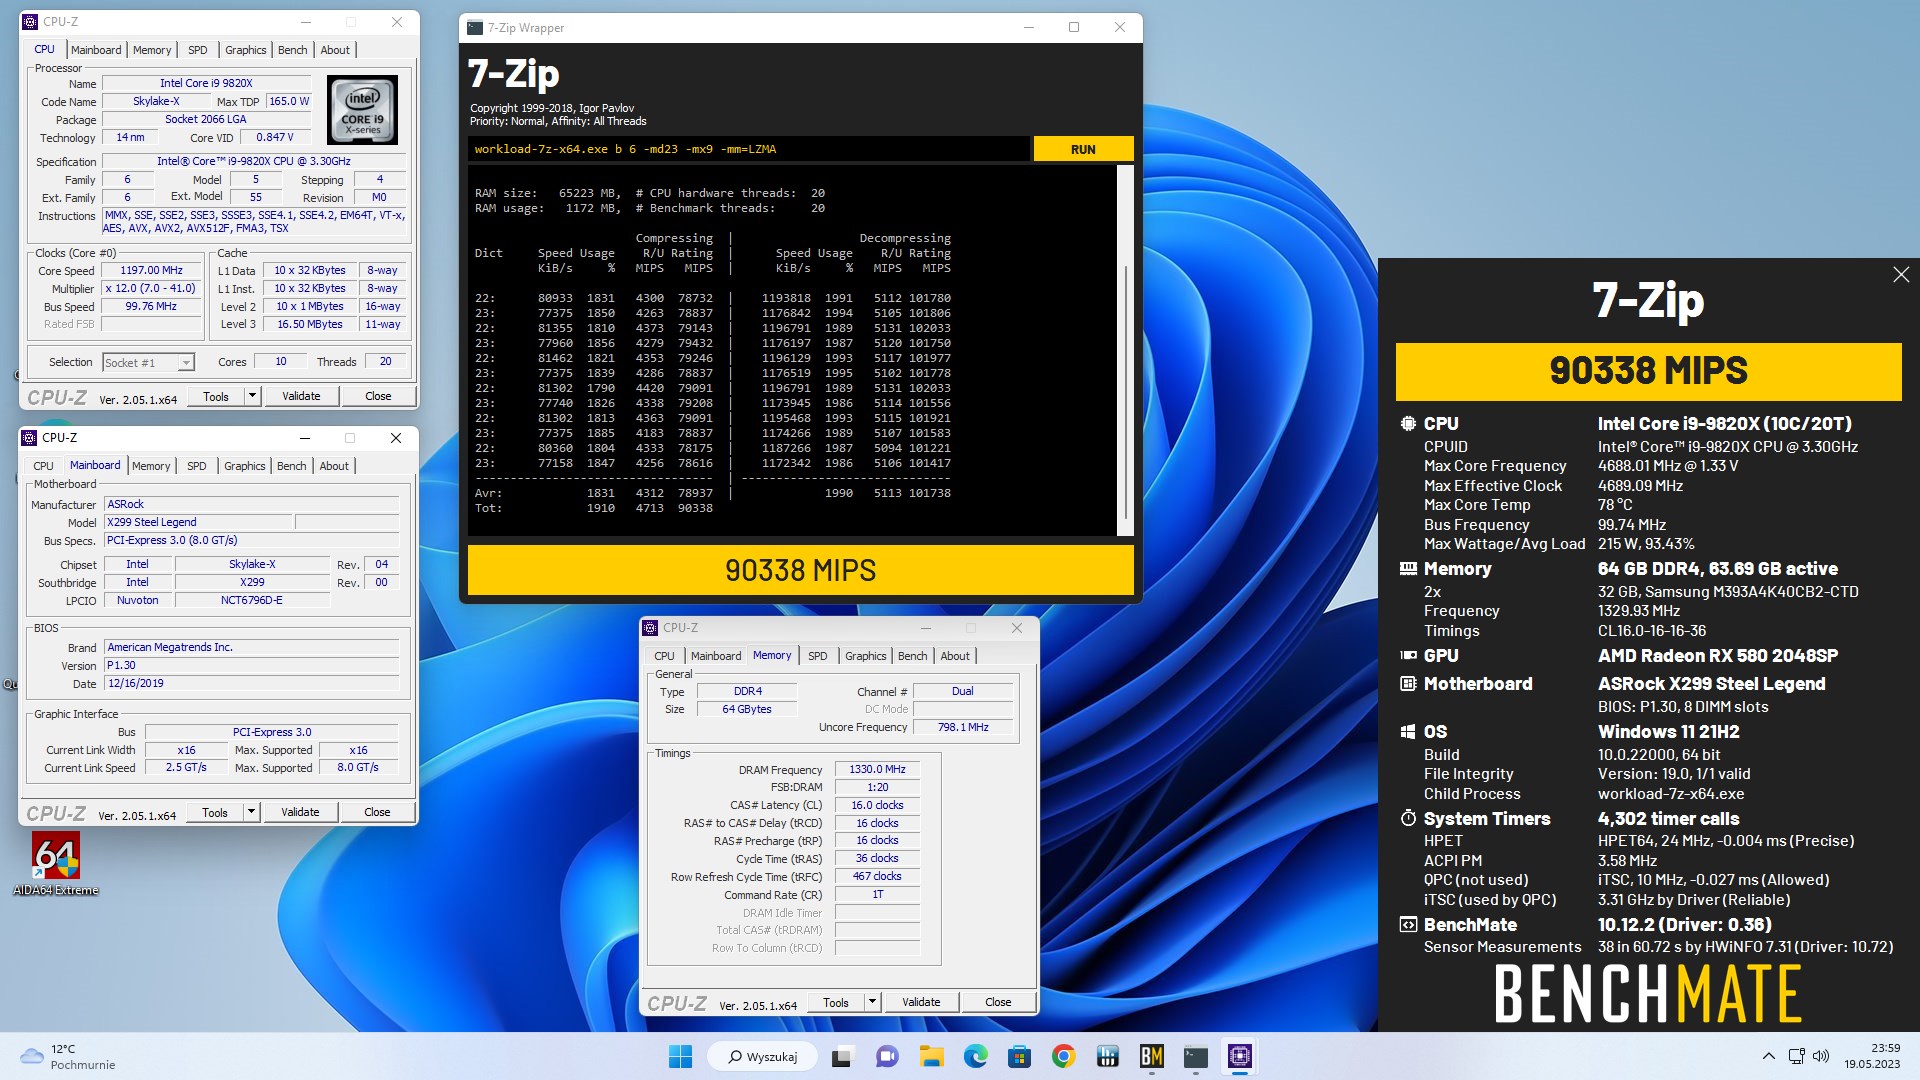Open Microsoft Store from the taskbar

1019,1056
